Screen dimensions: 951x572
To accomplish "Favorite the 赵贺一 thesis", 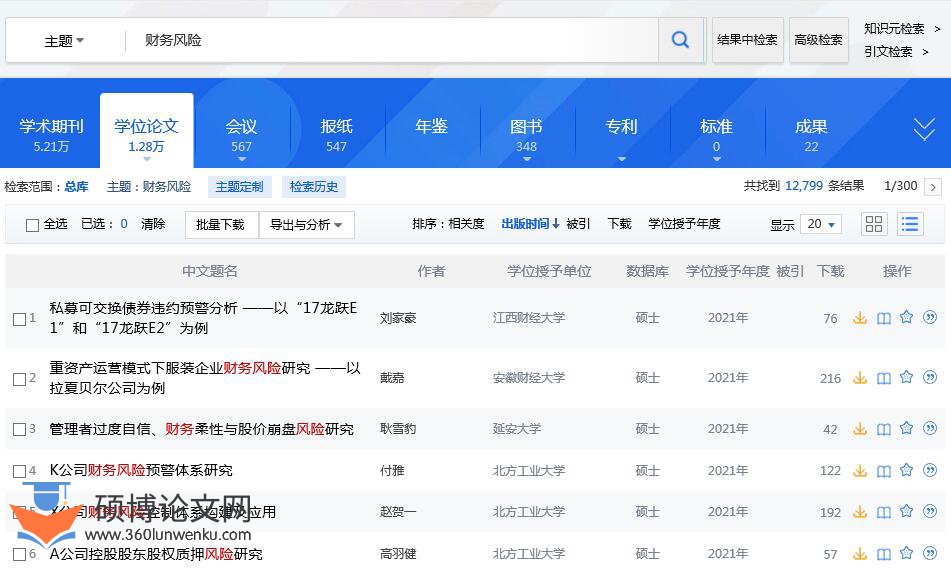I will [906, 511].
